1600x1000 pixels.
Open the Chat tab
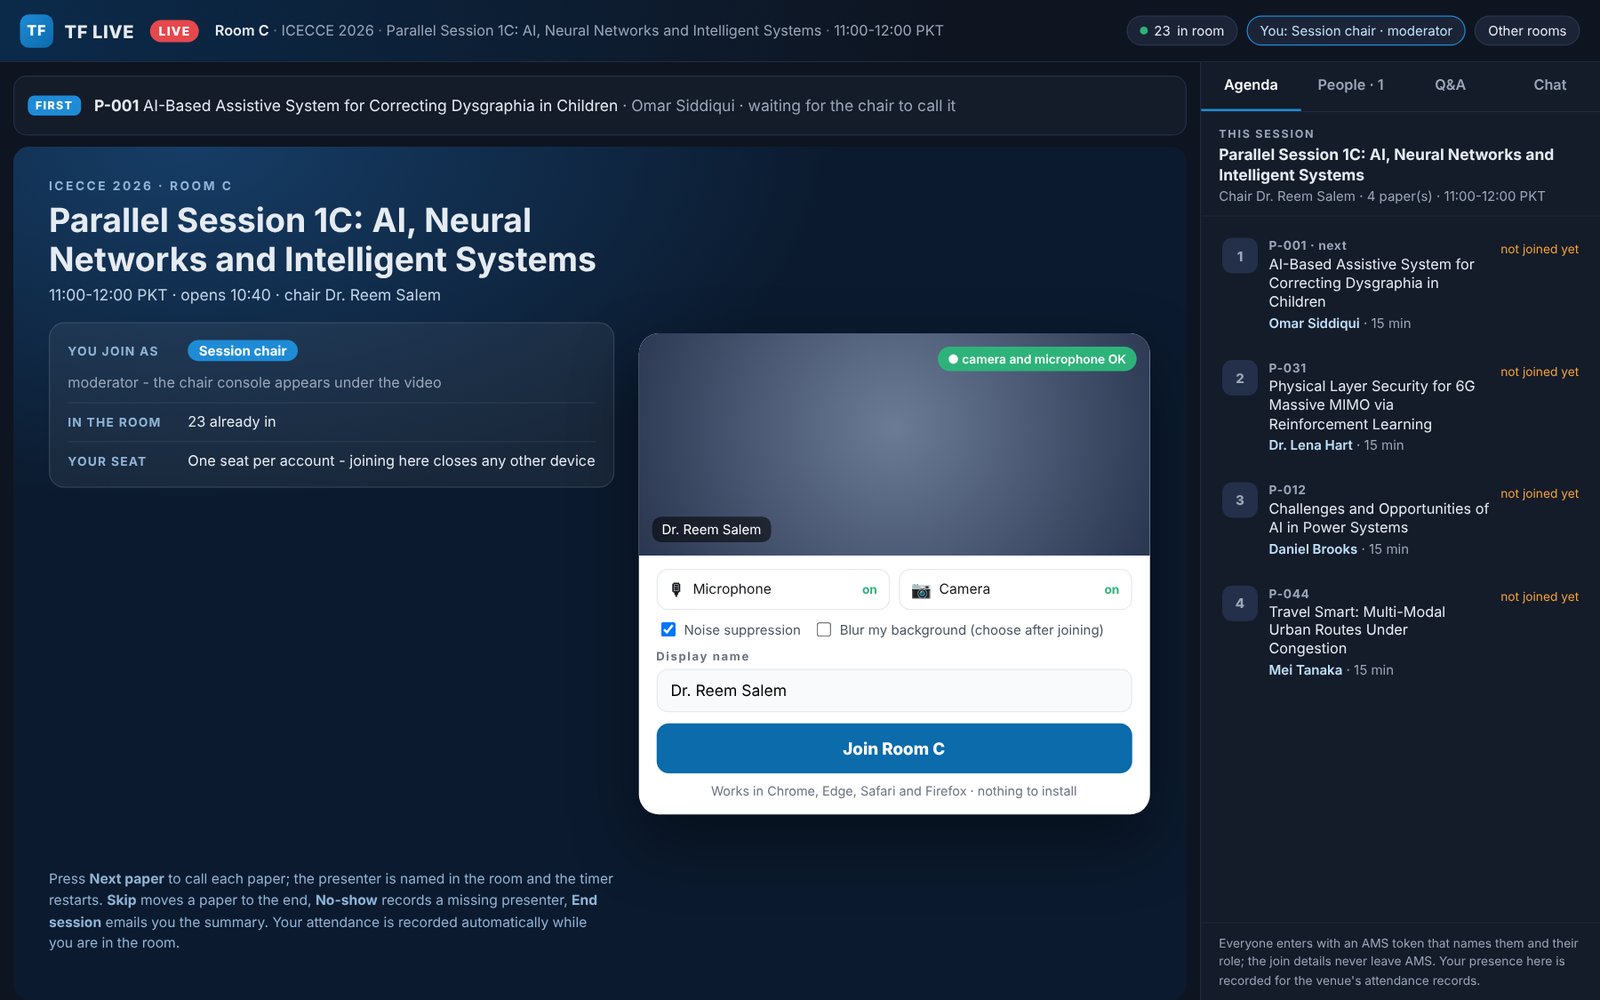(x=1550, y=85)
